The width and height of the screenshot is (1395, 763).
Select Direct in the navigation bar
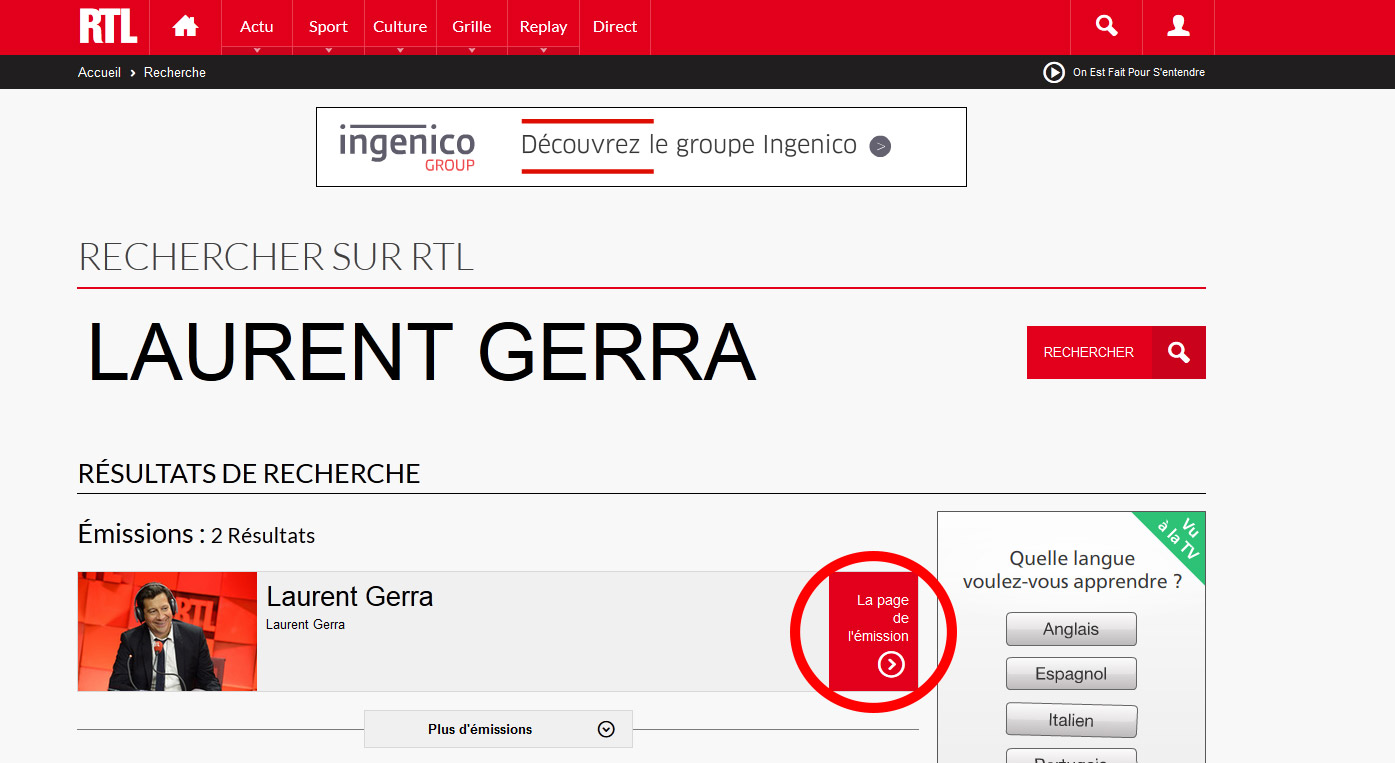click(614, 26)
